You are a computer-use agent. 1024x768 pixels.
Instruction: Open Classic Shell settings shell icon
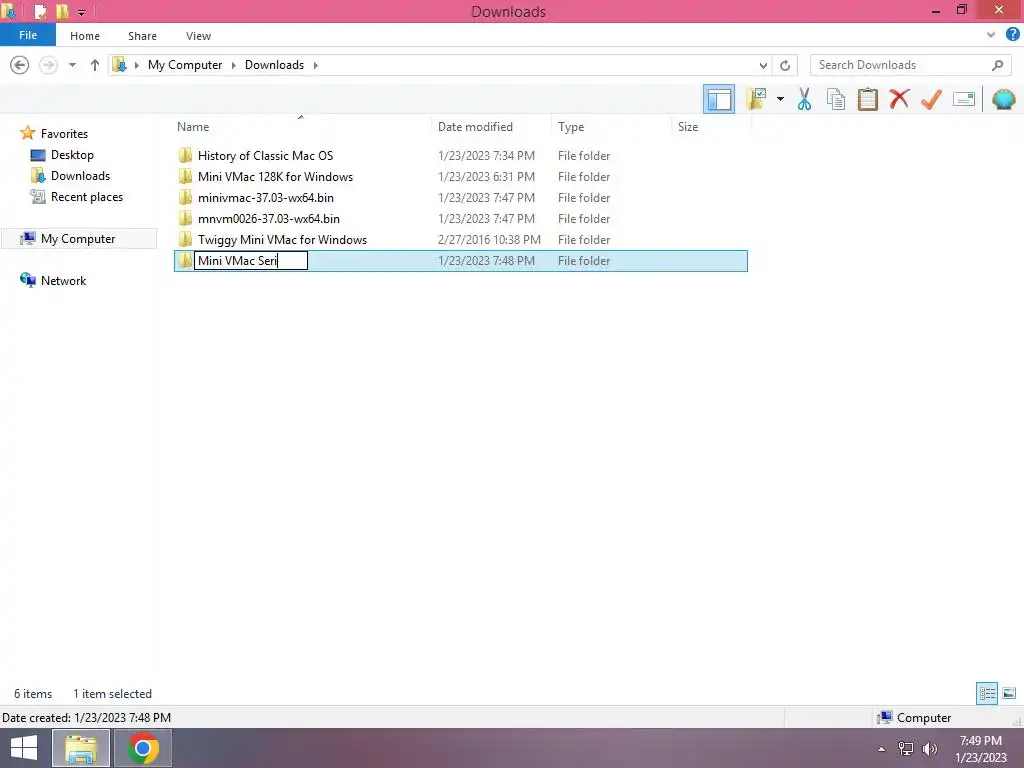coord(1003,99)
